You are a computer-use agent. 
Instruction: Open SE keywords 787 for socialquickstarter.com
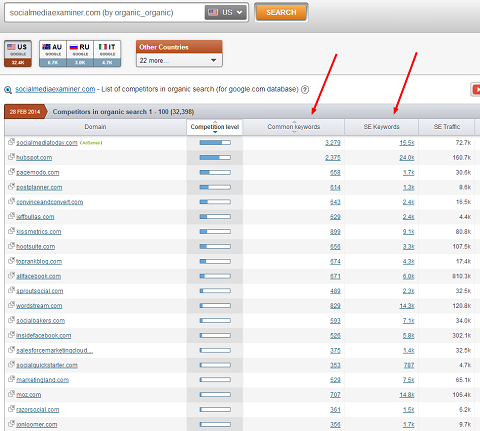(409, 365)
